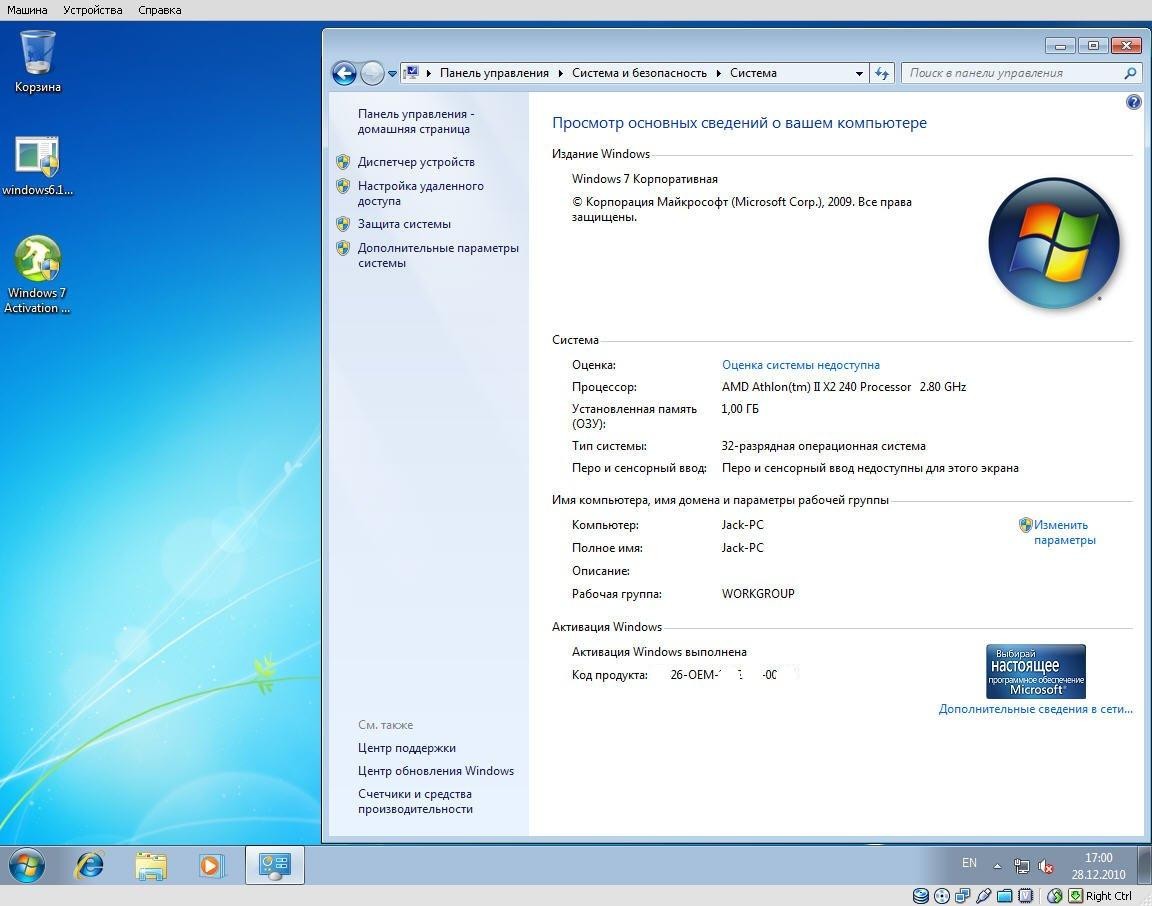Click the genuine Microsoft software badge

(x=1036, y=671)
